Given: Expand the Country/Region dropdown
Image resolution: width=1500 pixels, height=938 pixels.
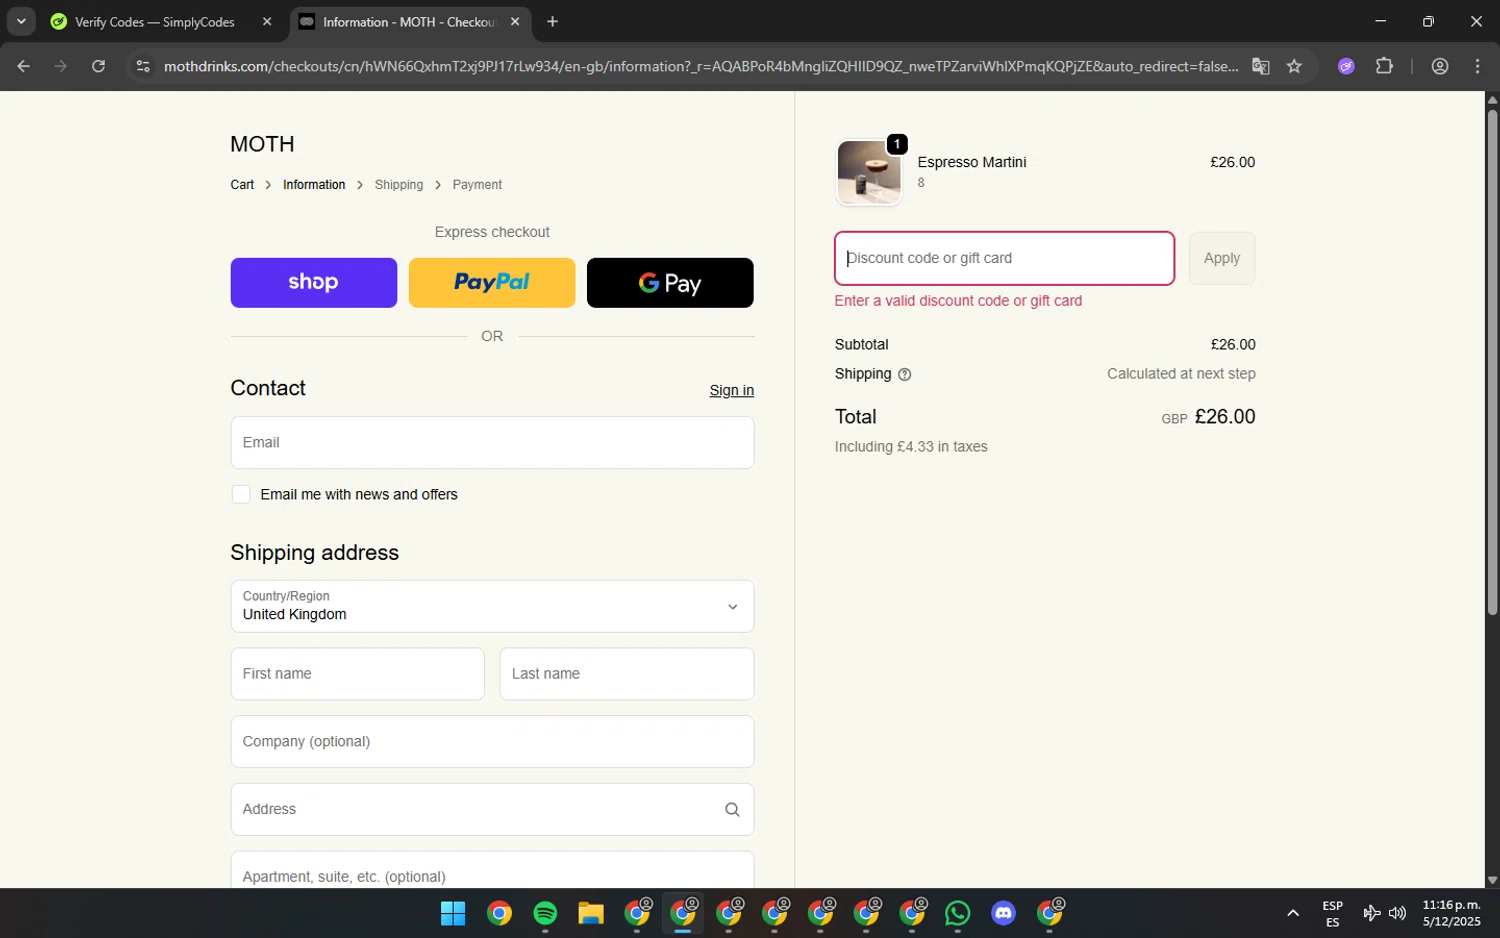Looking at the screenshot, I should (x=492, y=606).
